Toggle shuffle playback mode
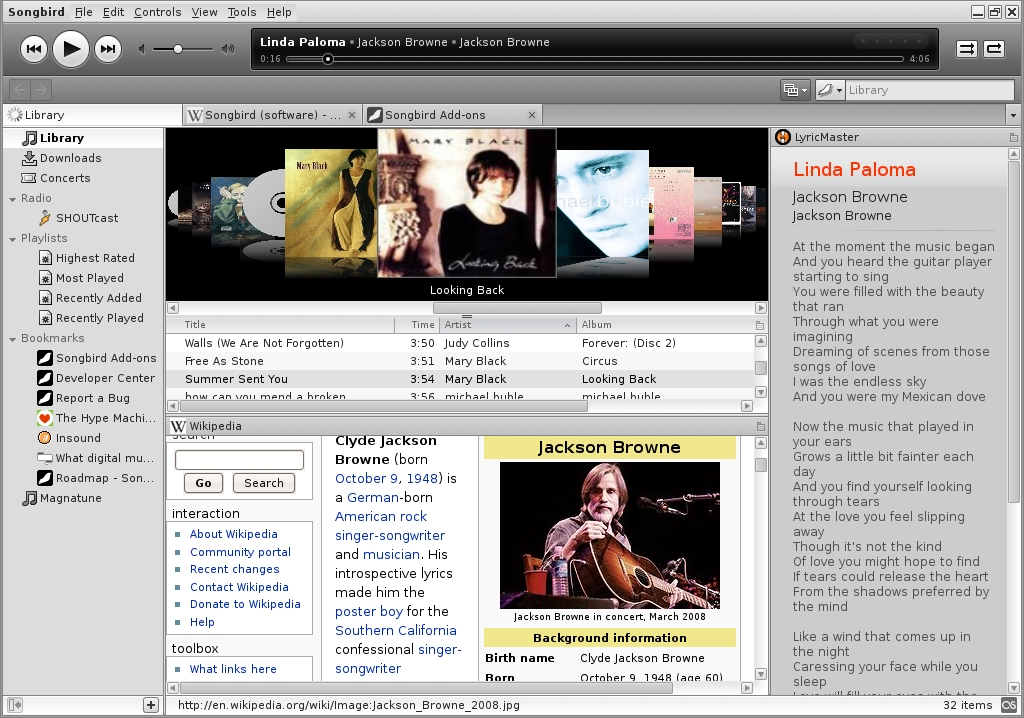This screenshot has width=1024, height=718. [966, 48]
